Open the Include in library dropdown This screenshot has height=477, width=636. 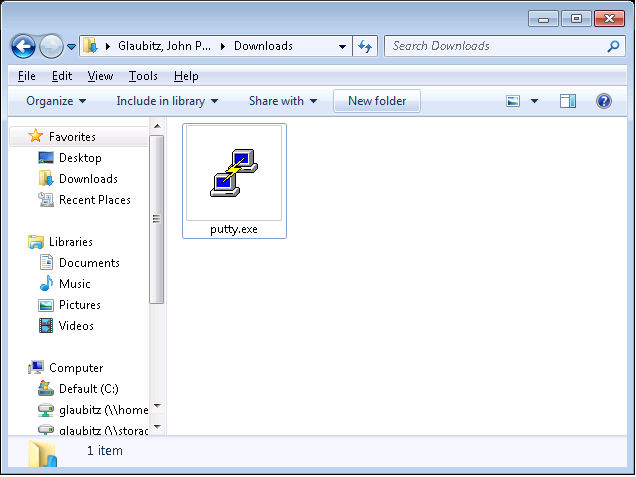(167, 101)
